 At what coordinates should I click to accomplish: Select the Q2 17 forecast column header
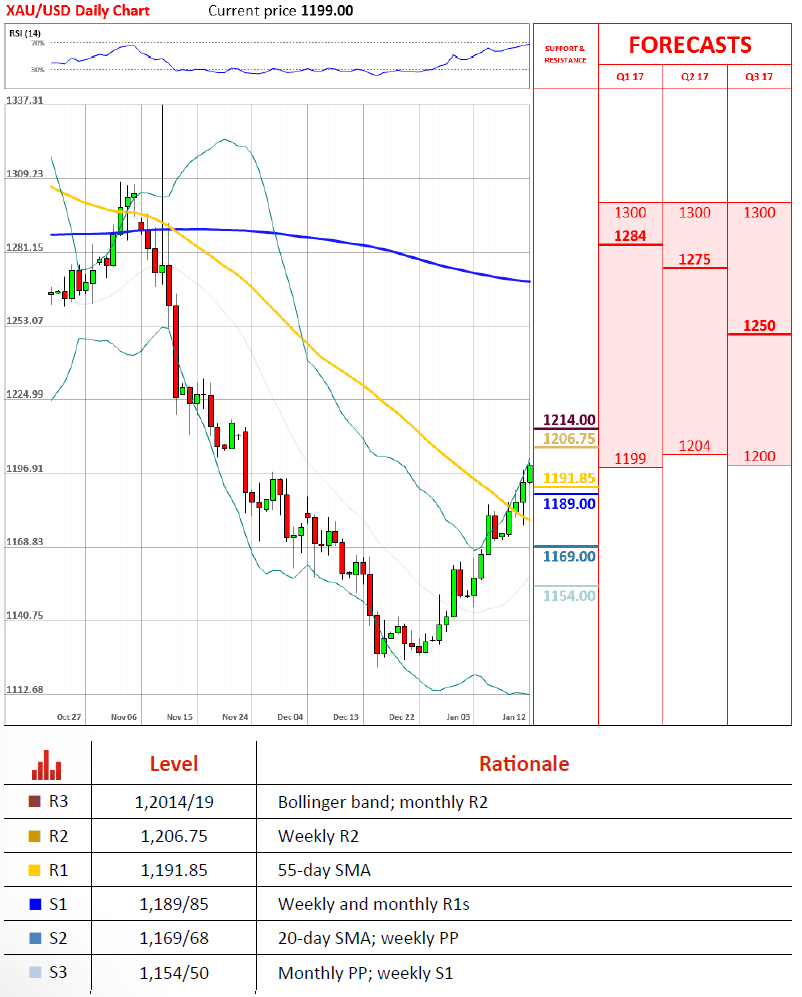click(x=695, y=76)
